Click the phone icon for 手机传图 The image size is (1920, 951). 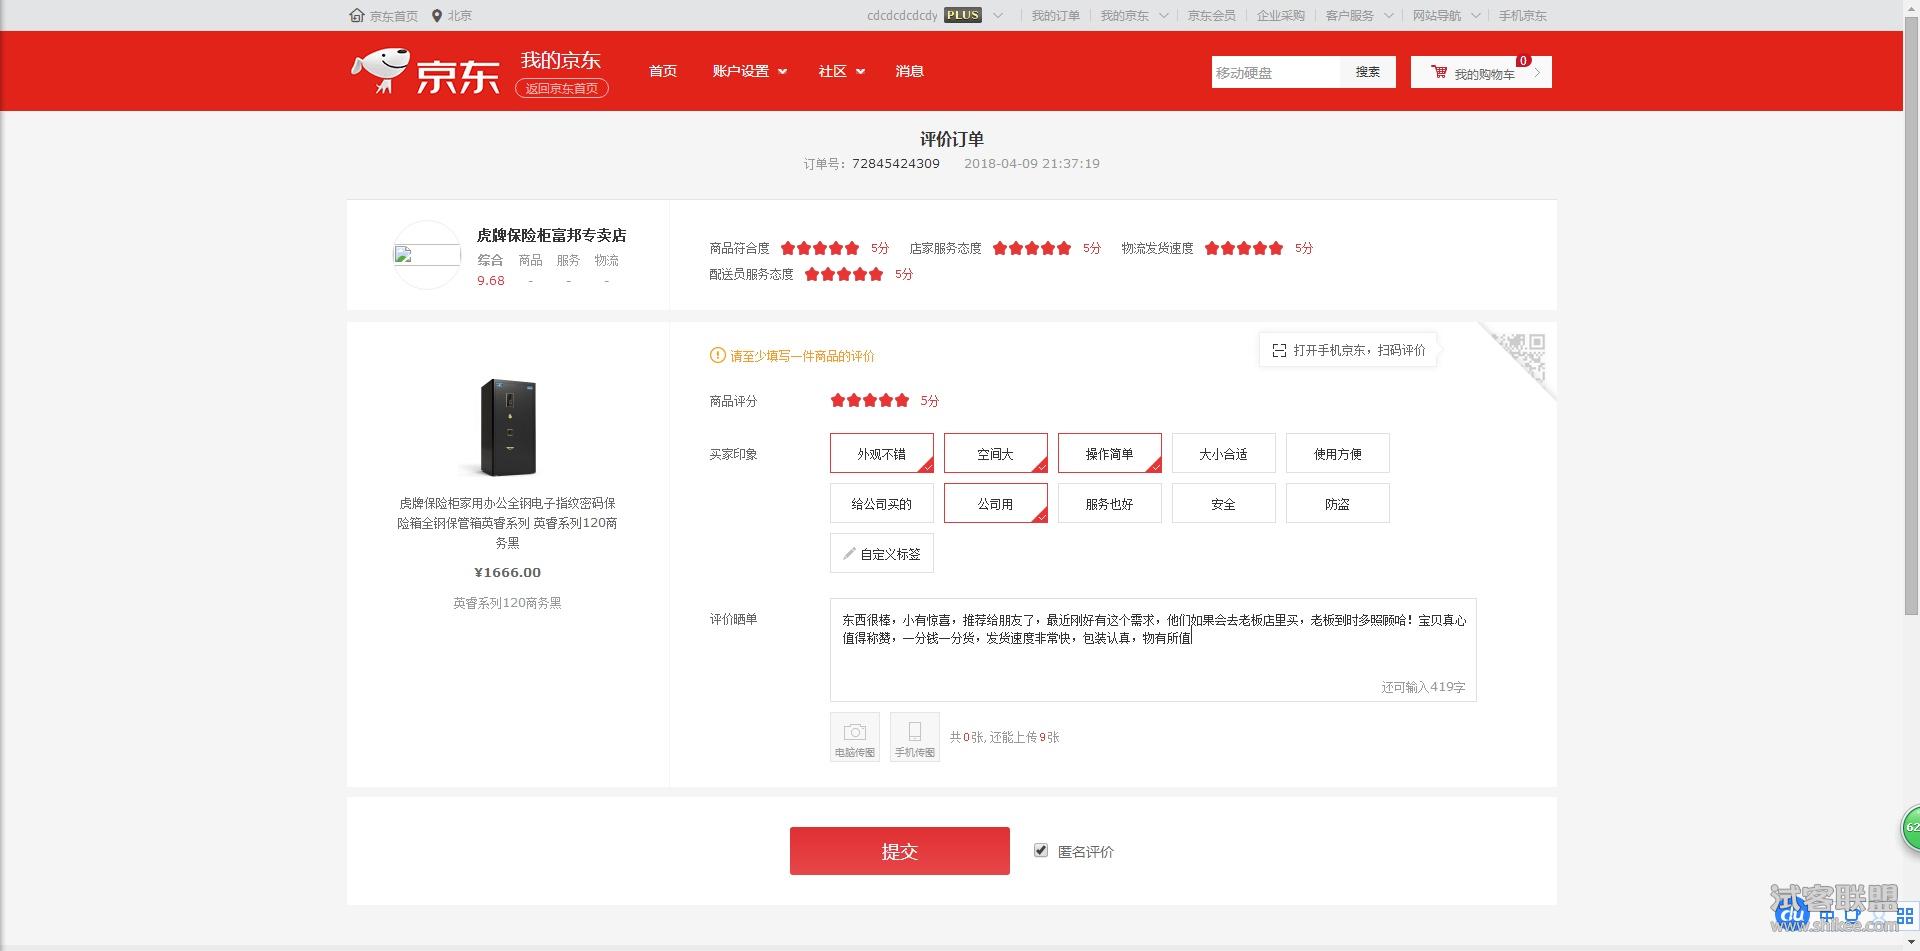coord(915,732)
